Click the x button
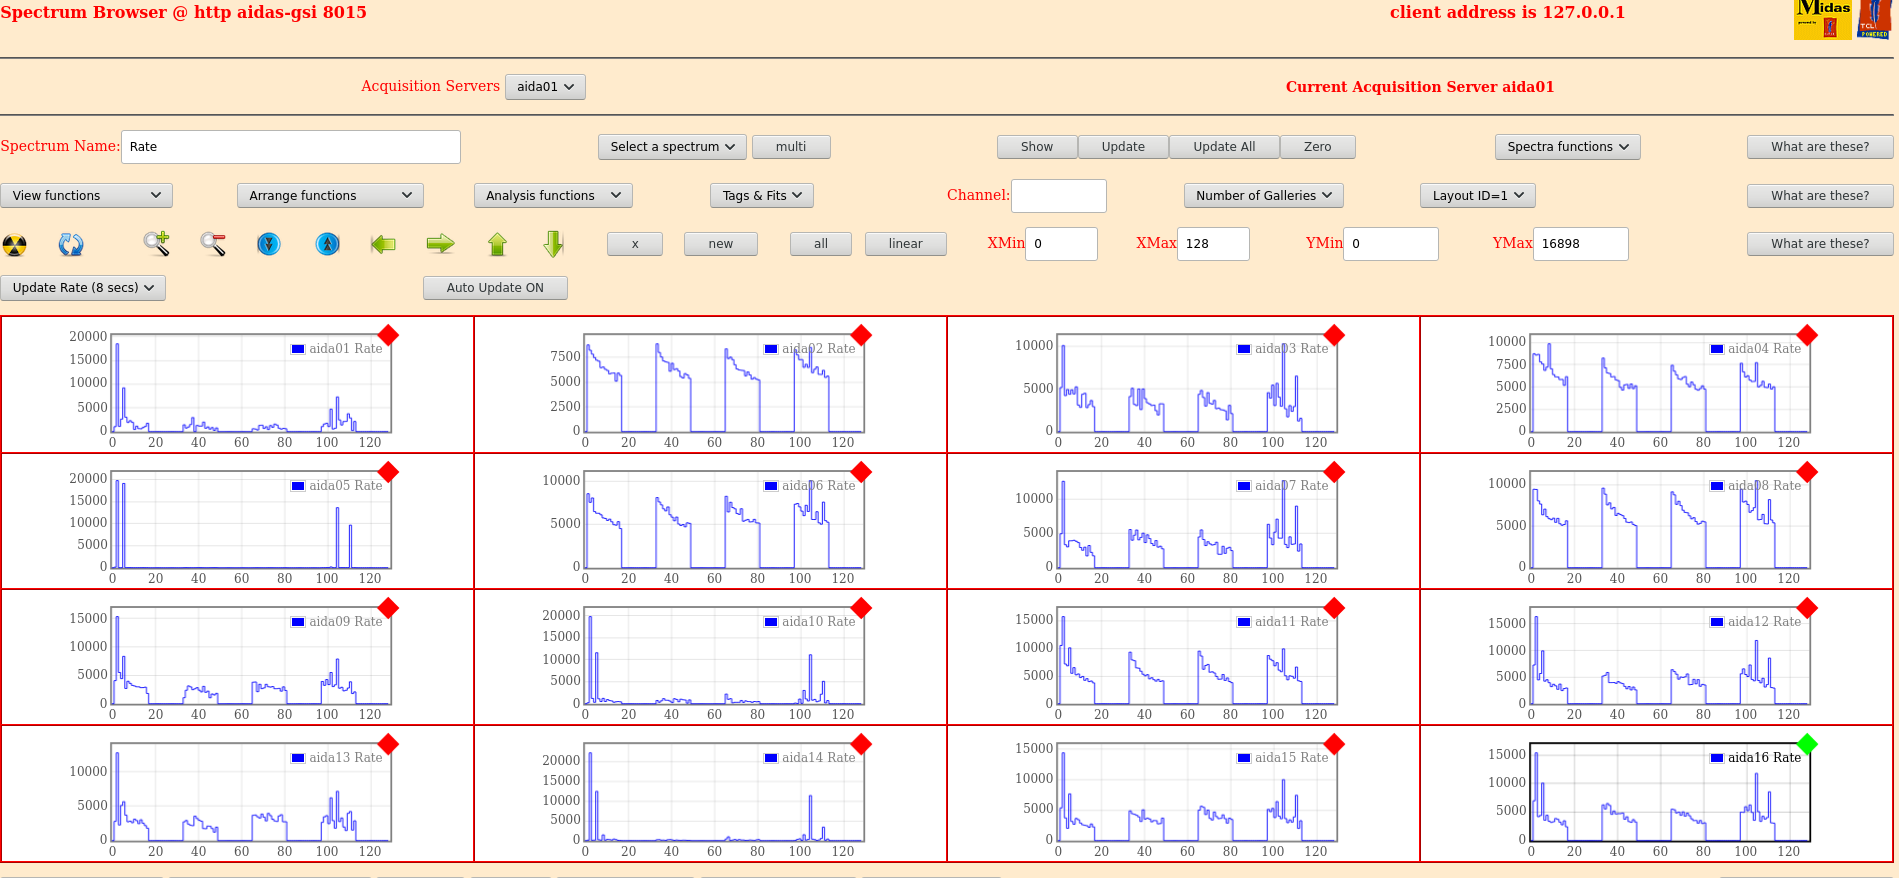The width and height of the screenshot is (1899, 878). tap(635, 244)
